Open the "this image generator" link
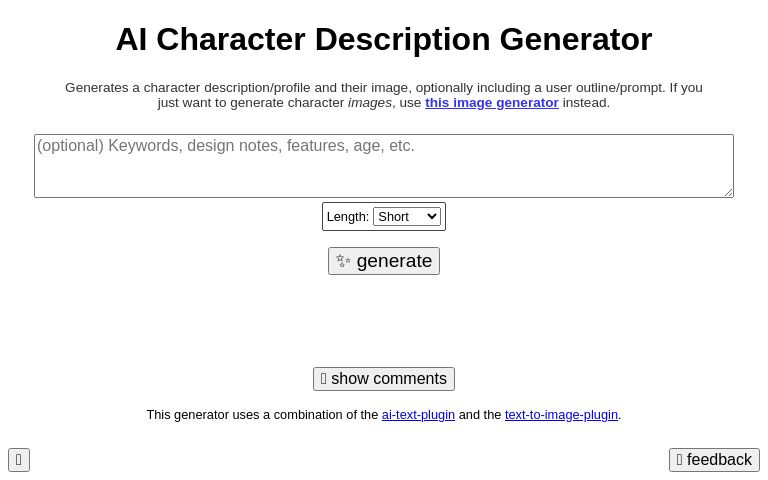 tap(491, 103)
